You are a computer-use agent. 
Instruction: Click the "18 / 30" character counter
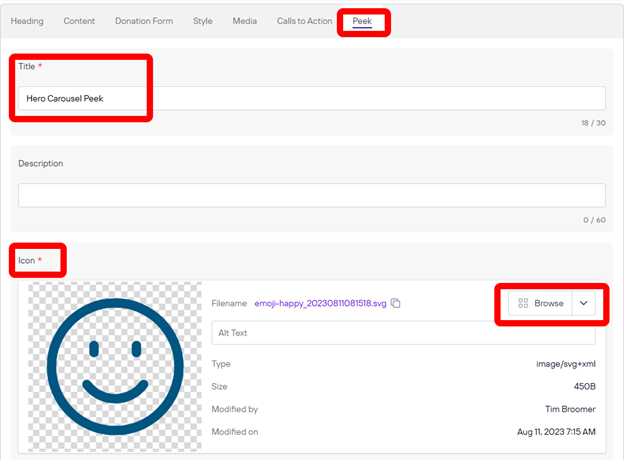pos(593,123)
